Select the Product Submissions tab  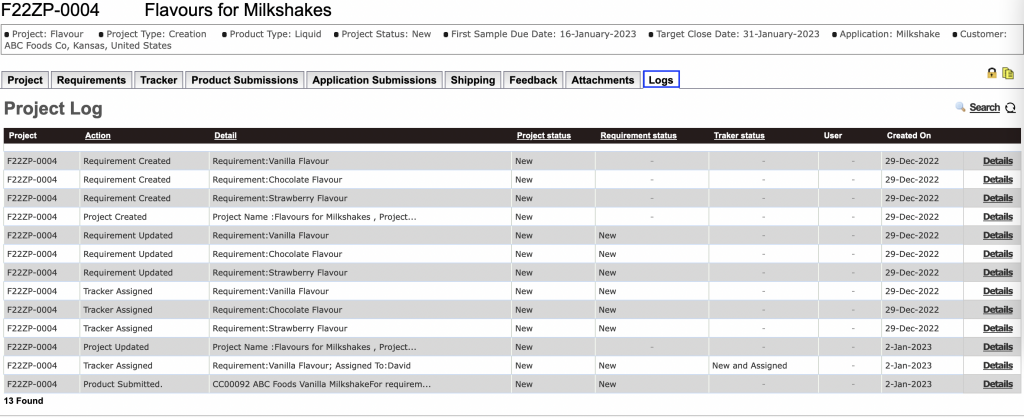[x=245, y=80]
